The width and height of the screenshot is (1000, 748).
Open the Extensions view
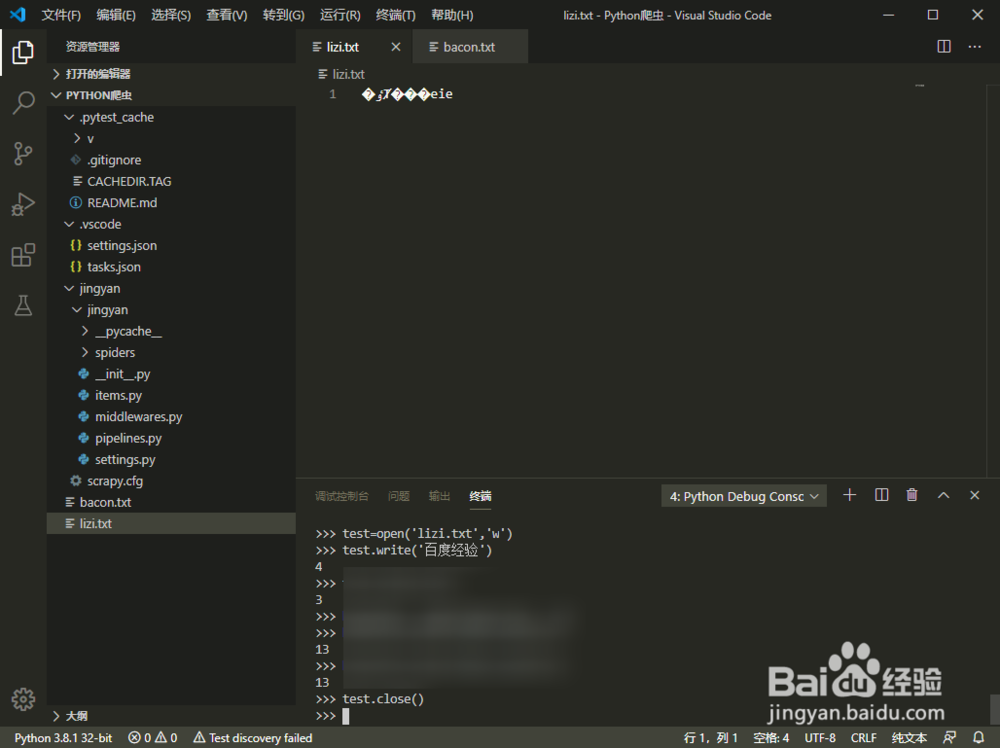[x=23, y=255]
